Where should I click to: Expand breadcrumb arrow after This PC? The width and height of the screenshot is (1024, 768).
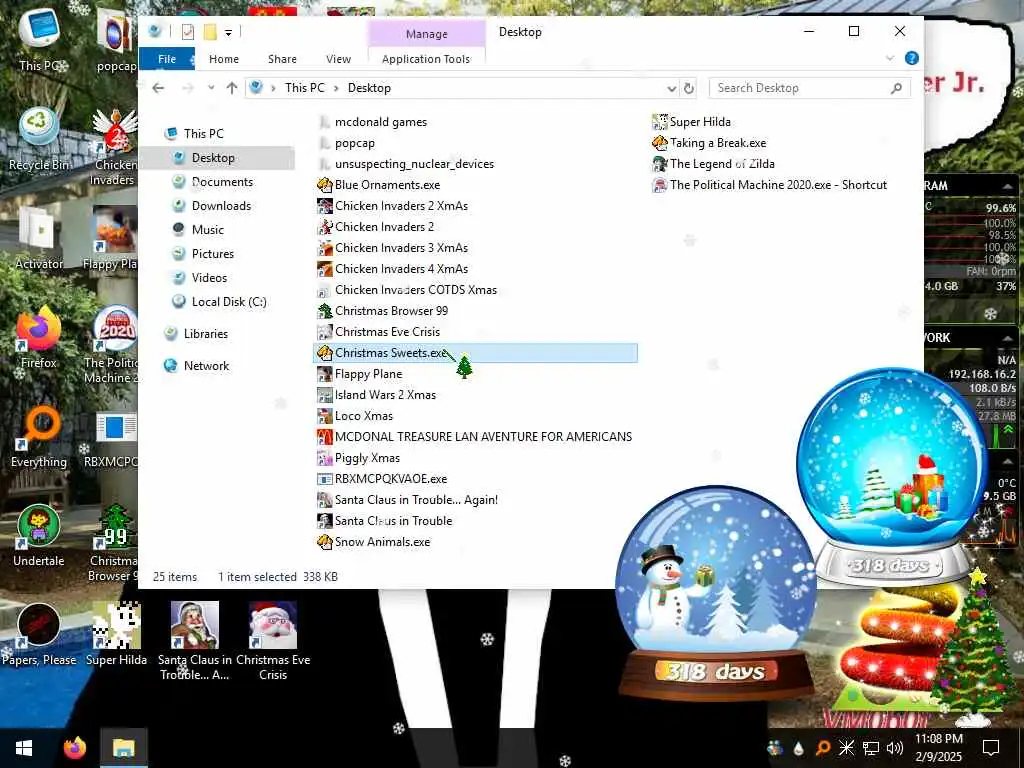[336, 88]
